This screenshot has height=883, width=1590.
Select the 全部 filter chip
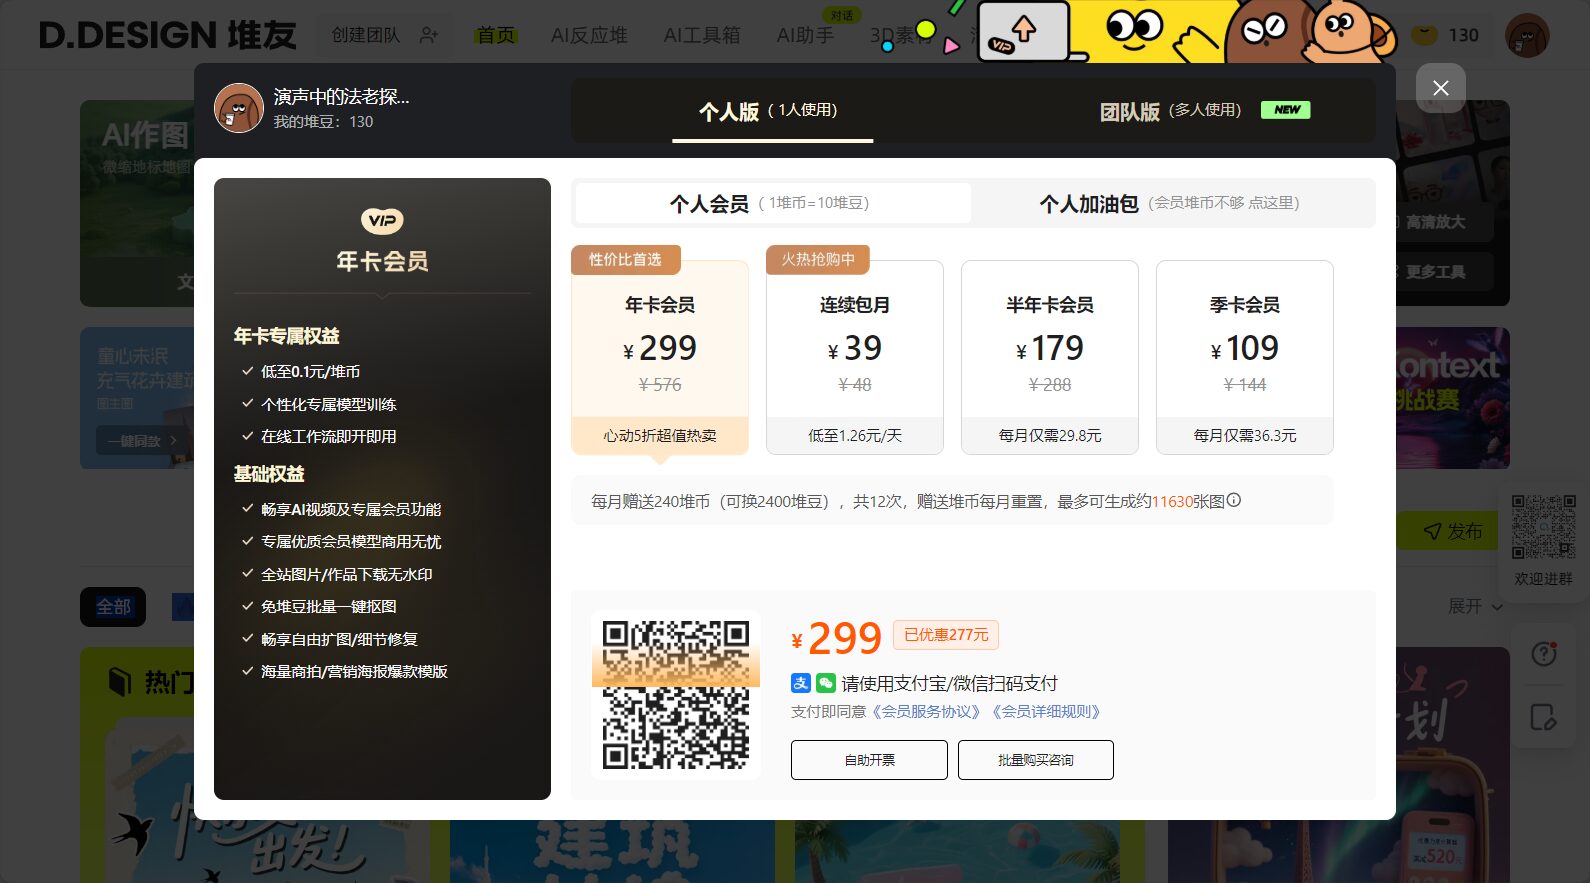[x=113, y=607]
